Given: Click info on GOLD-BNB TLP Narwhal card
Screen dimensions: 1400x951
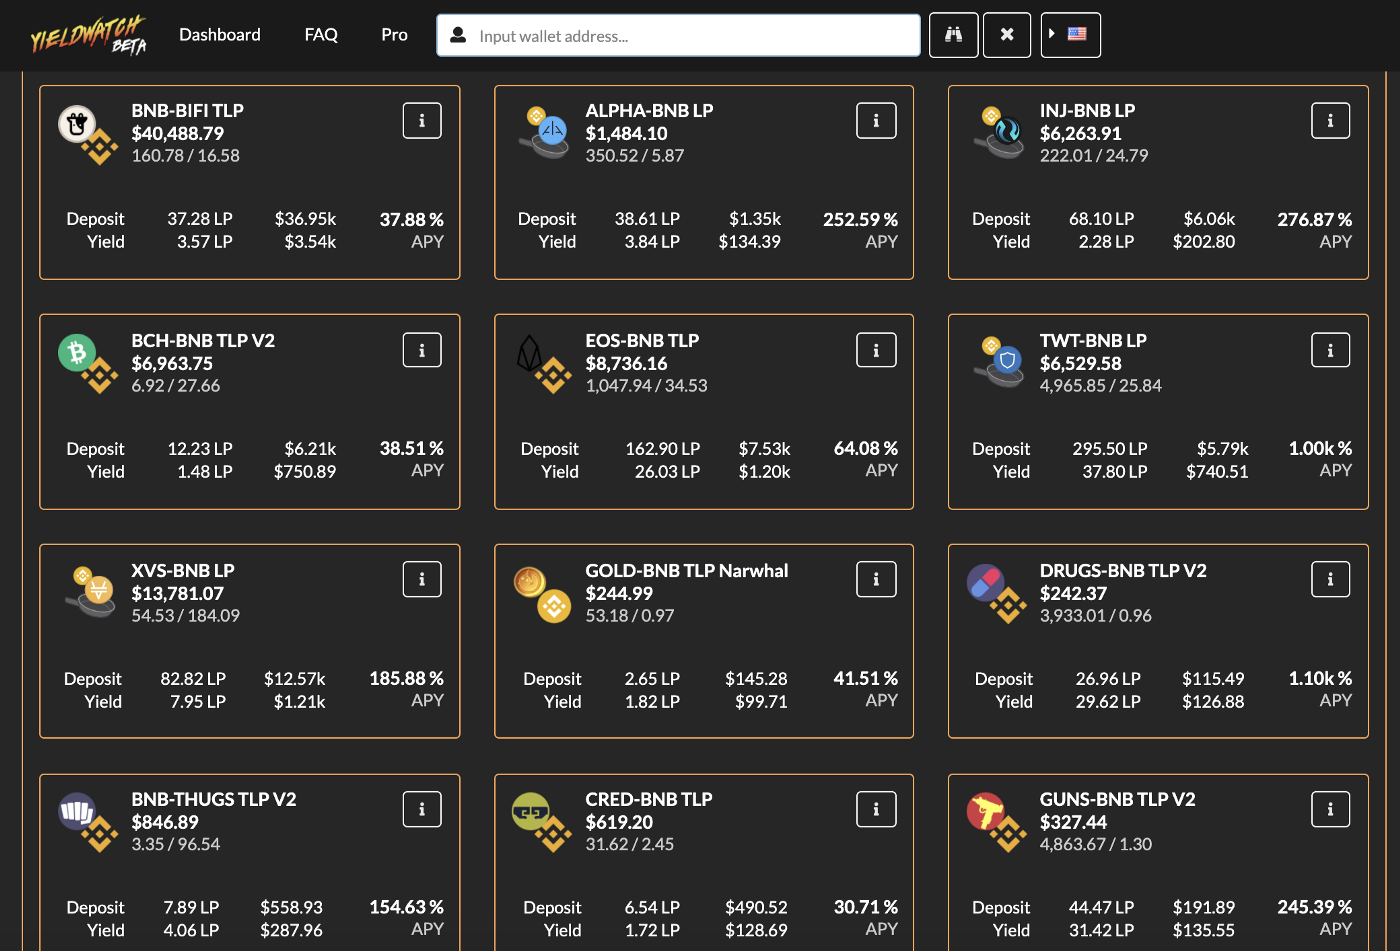Looking at the screenshot, I should point(876,579).
